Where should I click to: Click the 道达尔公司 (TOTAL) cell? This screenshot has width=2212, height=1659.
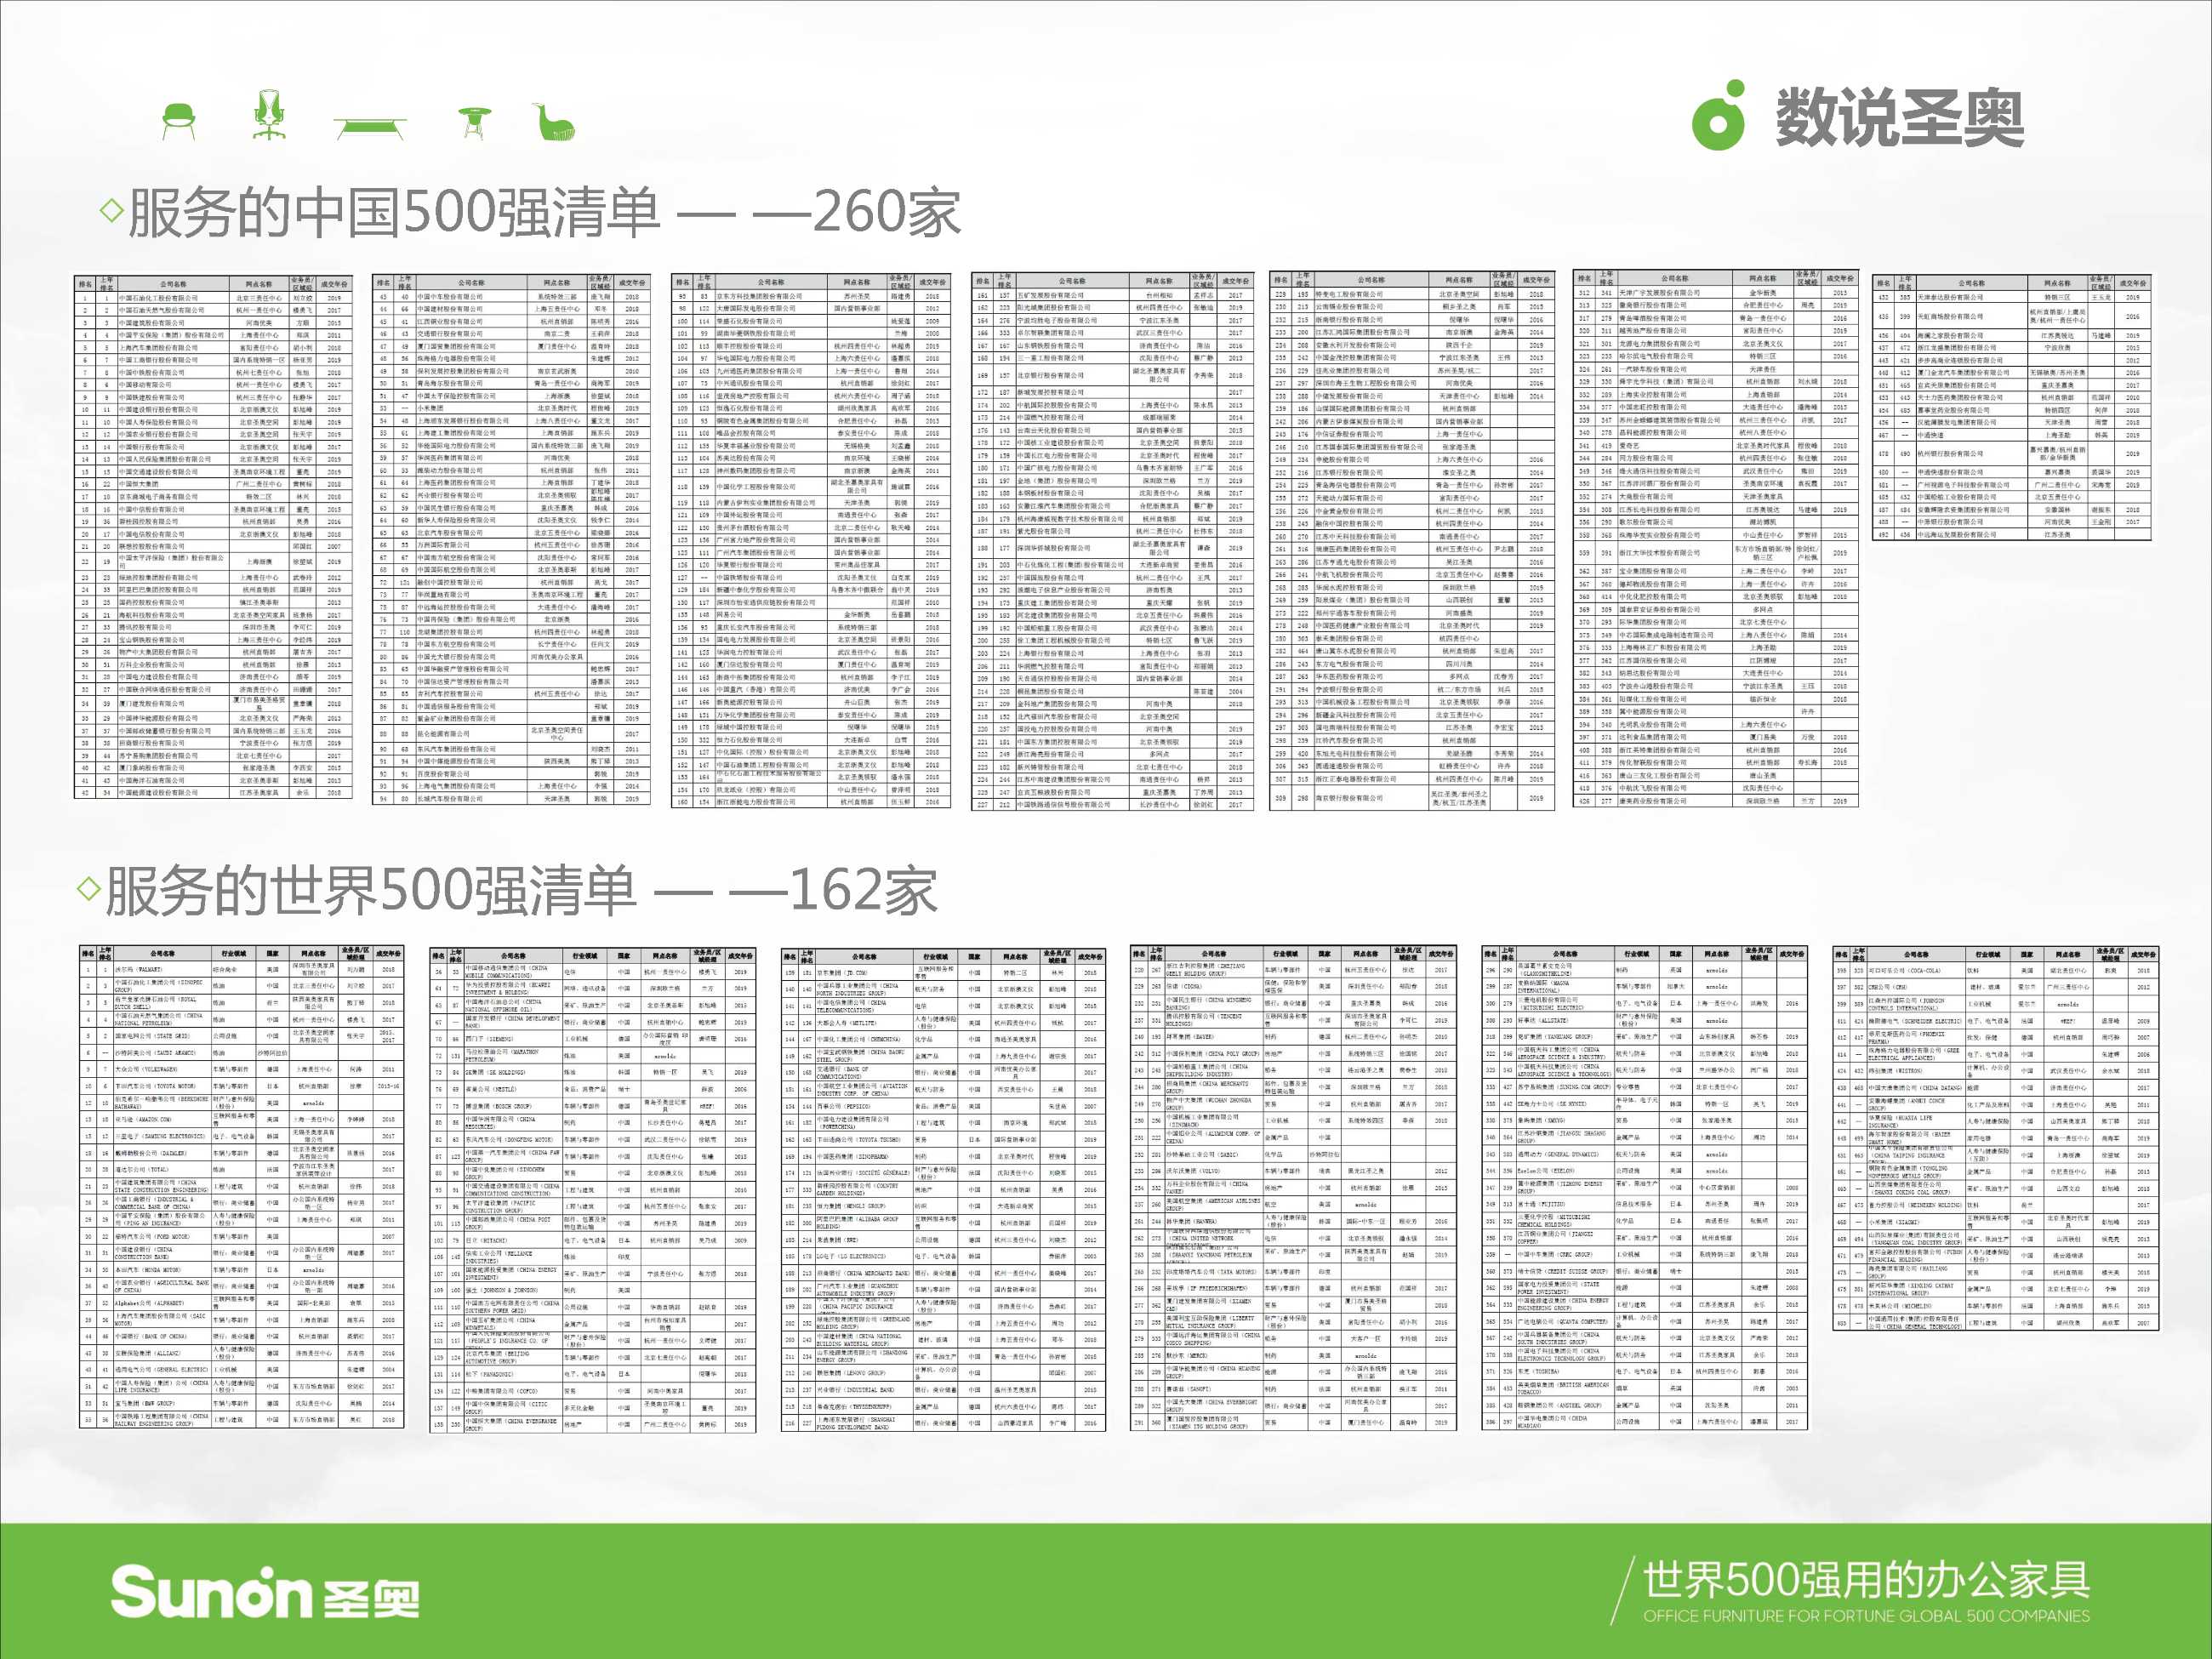click(x=163, y=1170)
